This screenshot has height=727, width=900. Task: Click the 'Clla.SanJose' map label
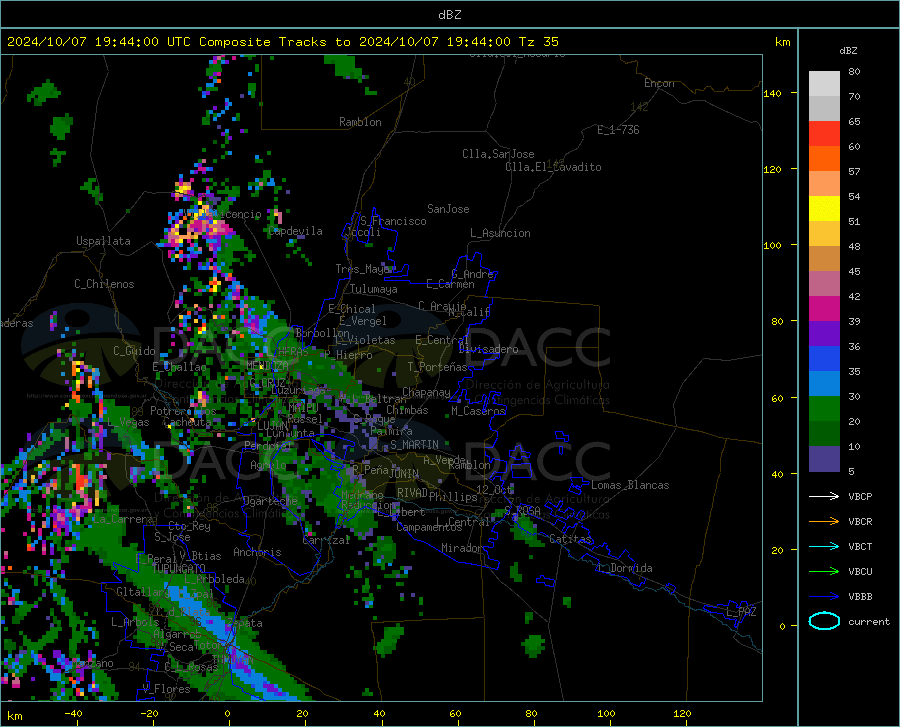click(x=498, y=154)
